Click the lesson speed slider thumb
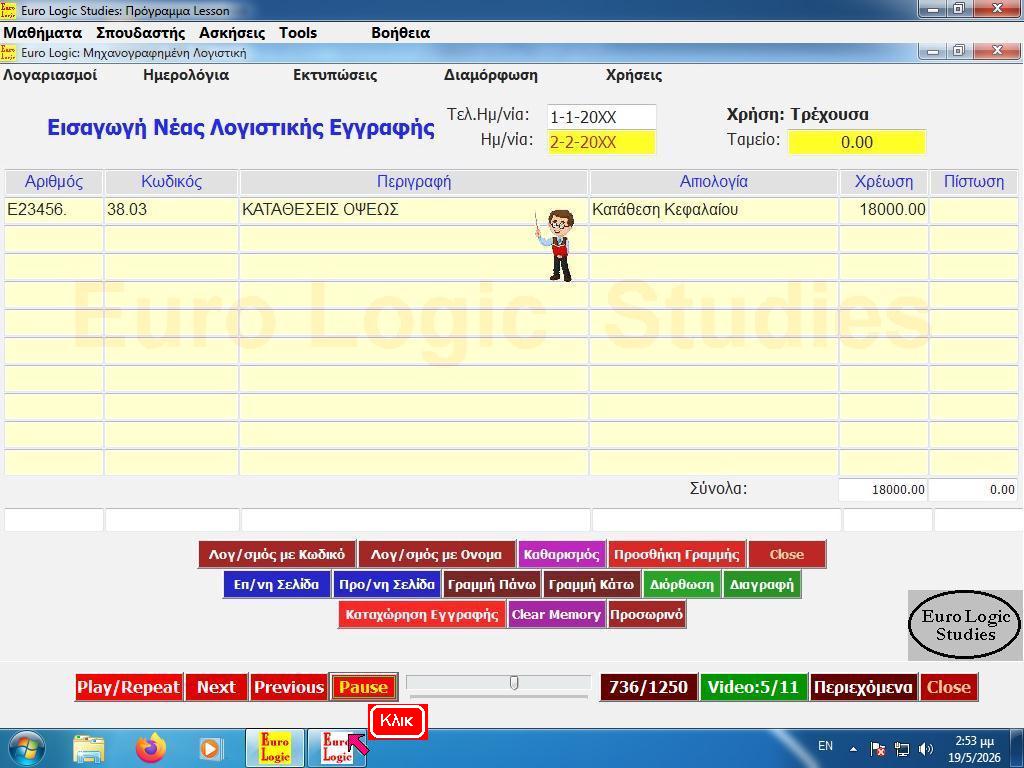1024x768 pixels. (514, 683)
